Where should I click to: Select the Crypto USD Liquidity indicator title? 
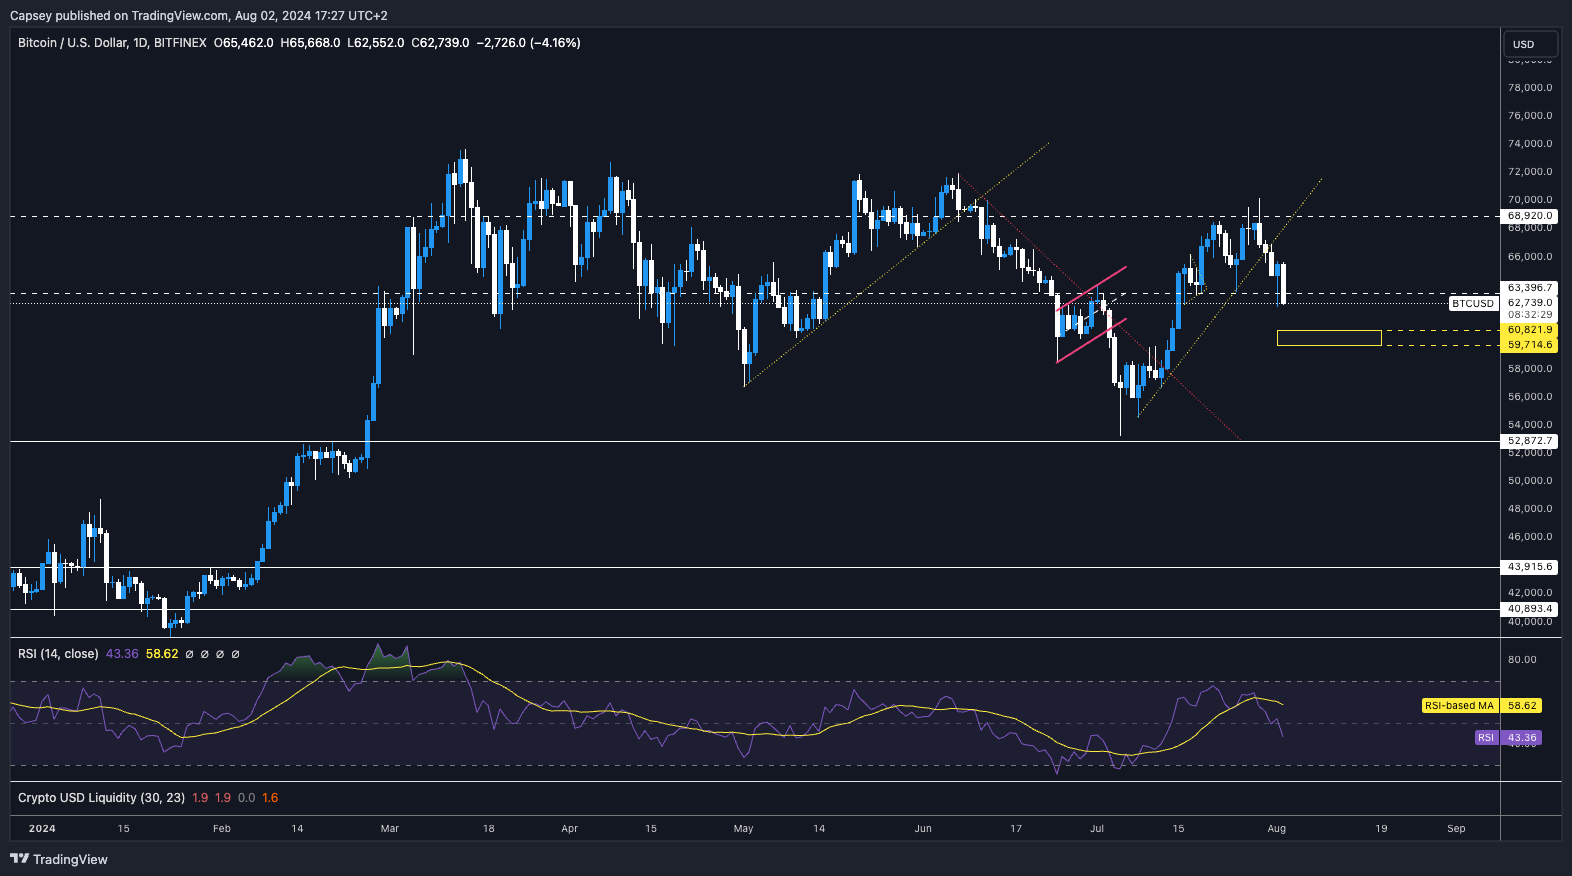(x=101, y=798)
